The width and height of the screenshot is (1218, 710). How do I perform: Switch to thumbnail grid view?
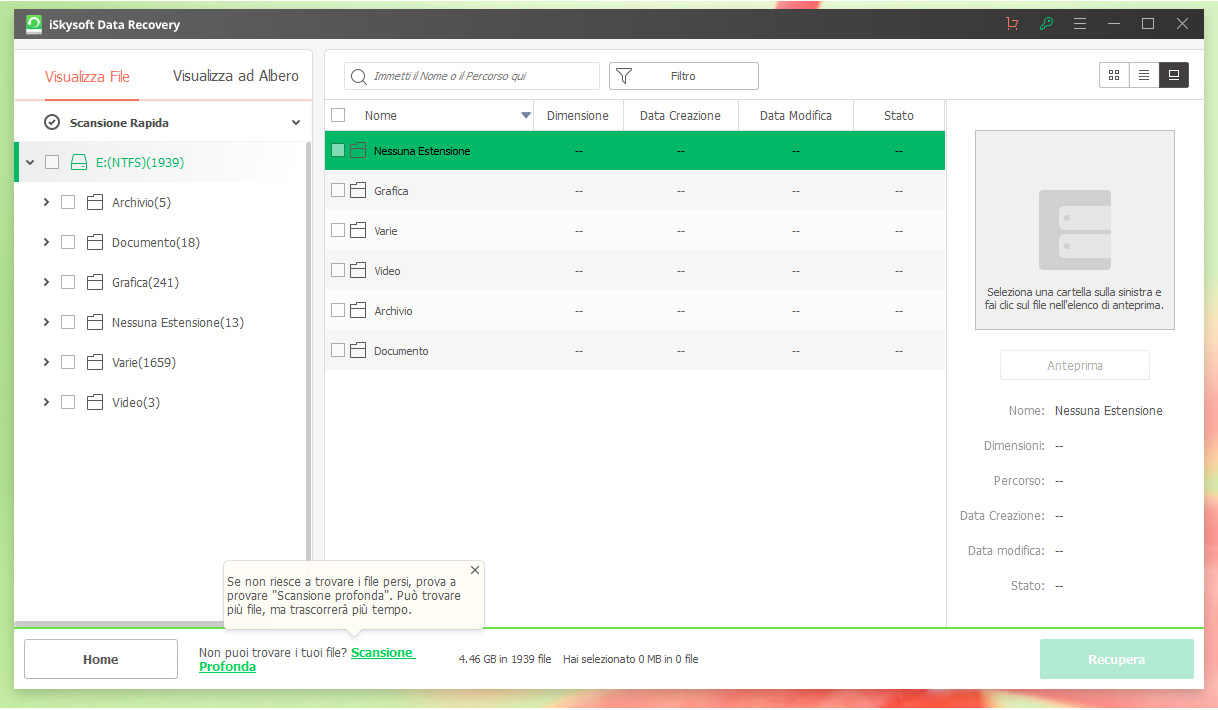pos(1114,75)
